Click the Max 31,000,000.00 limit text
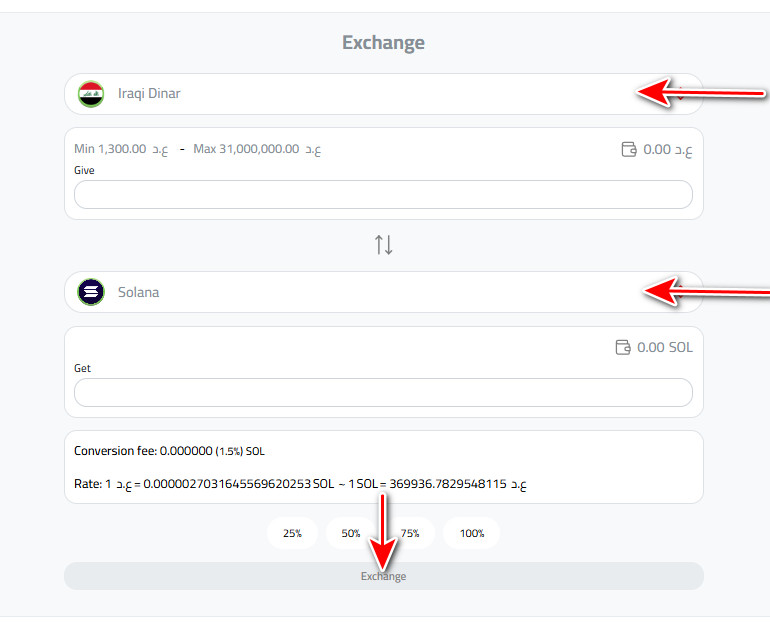The height and width of the screenshot is (626, 770). click(246, 149)
